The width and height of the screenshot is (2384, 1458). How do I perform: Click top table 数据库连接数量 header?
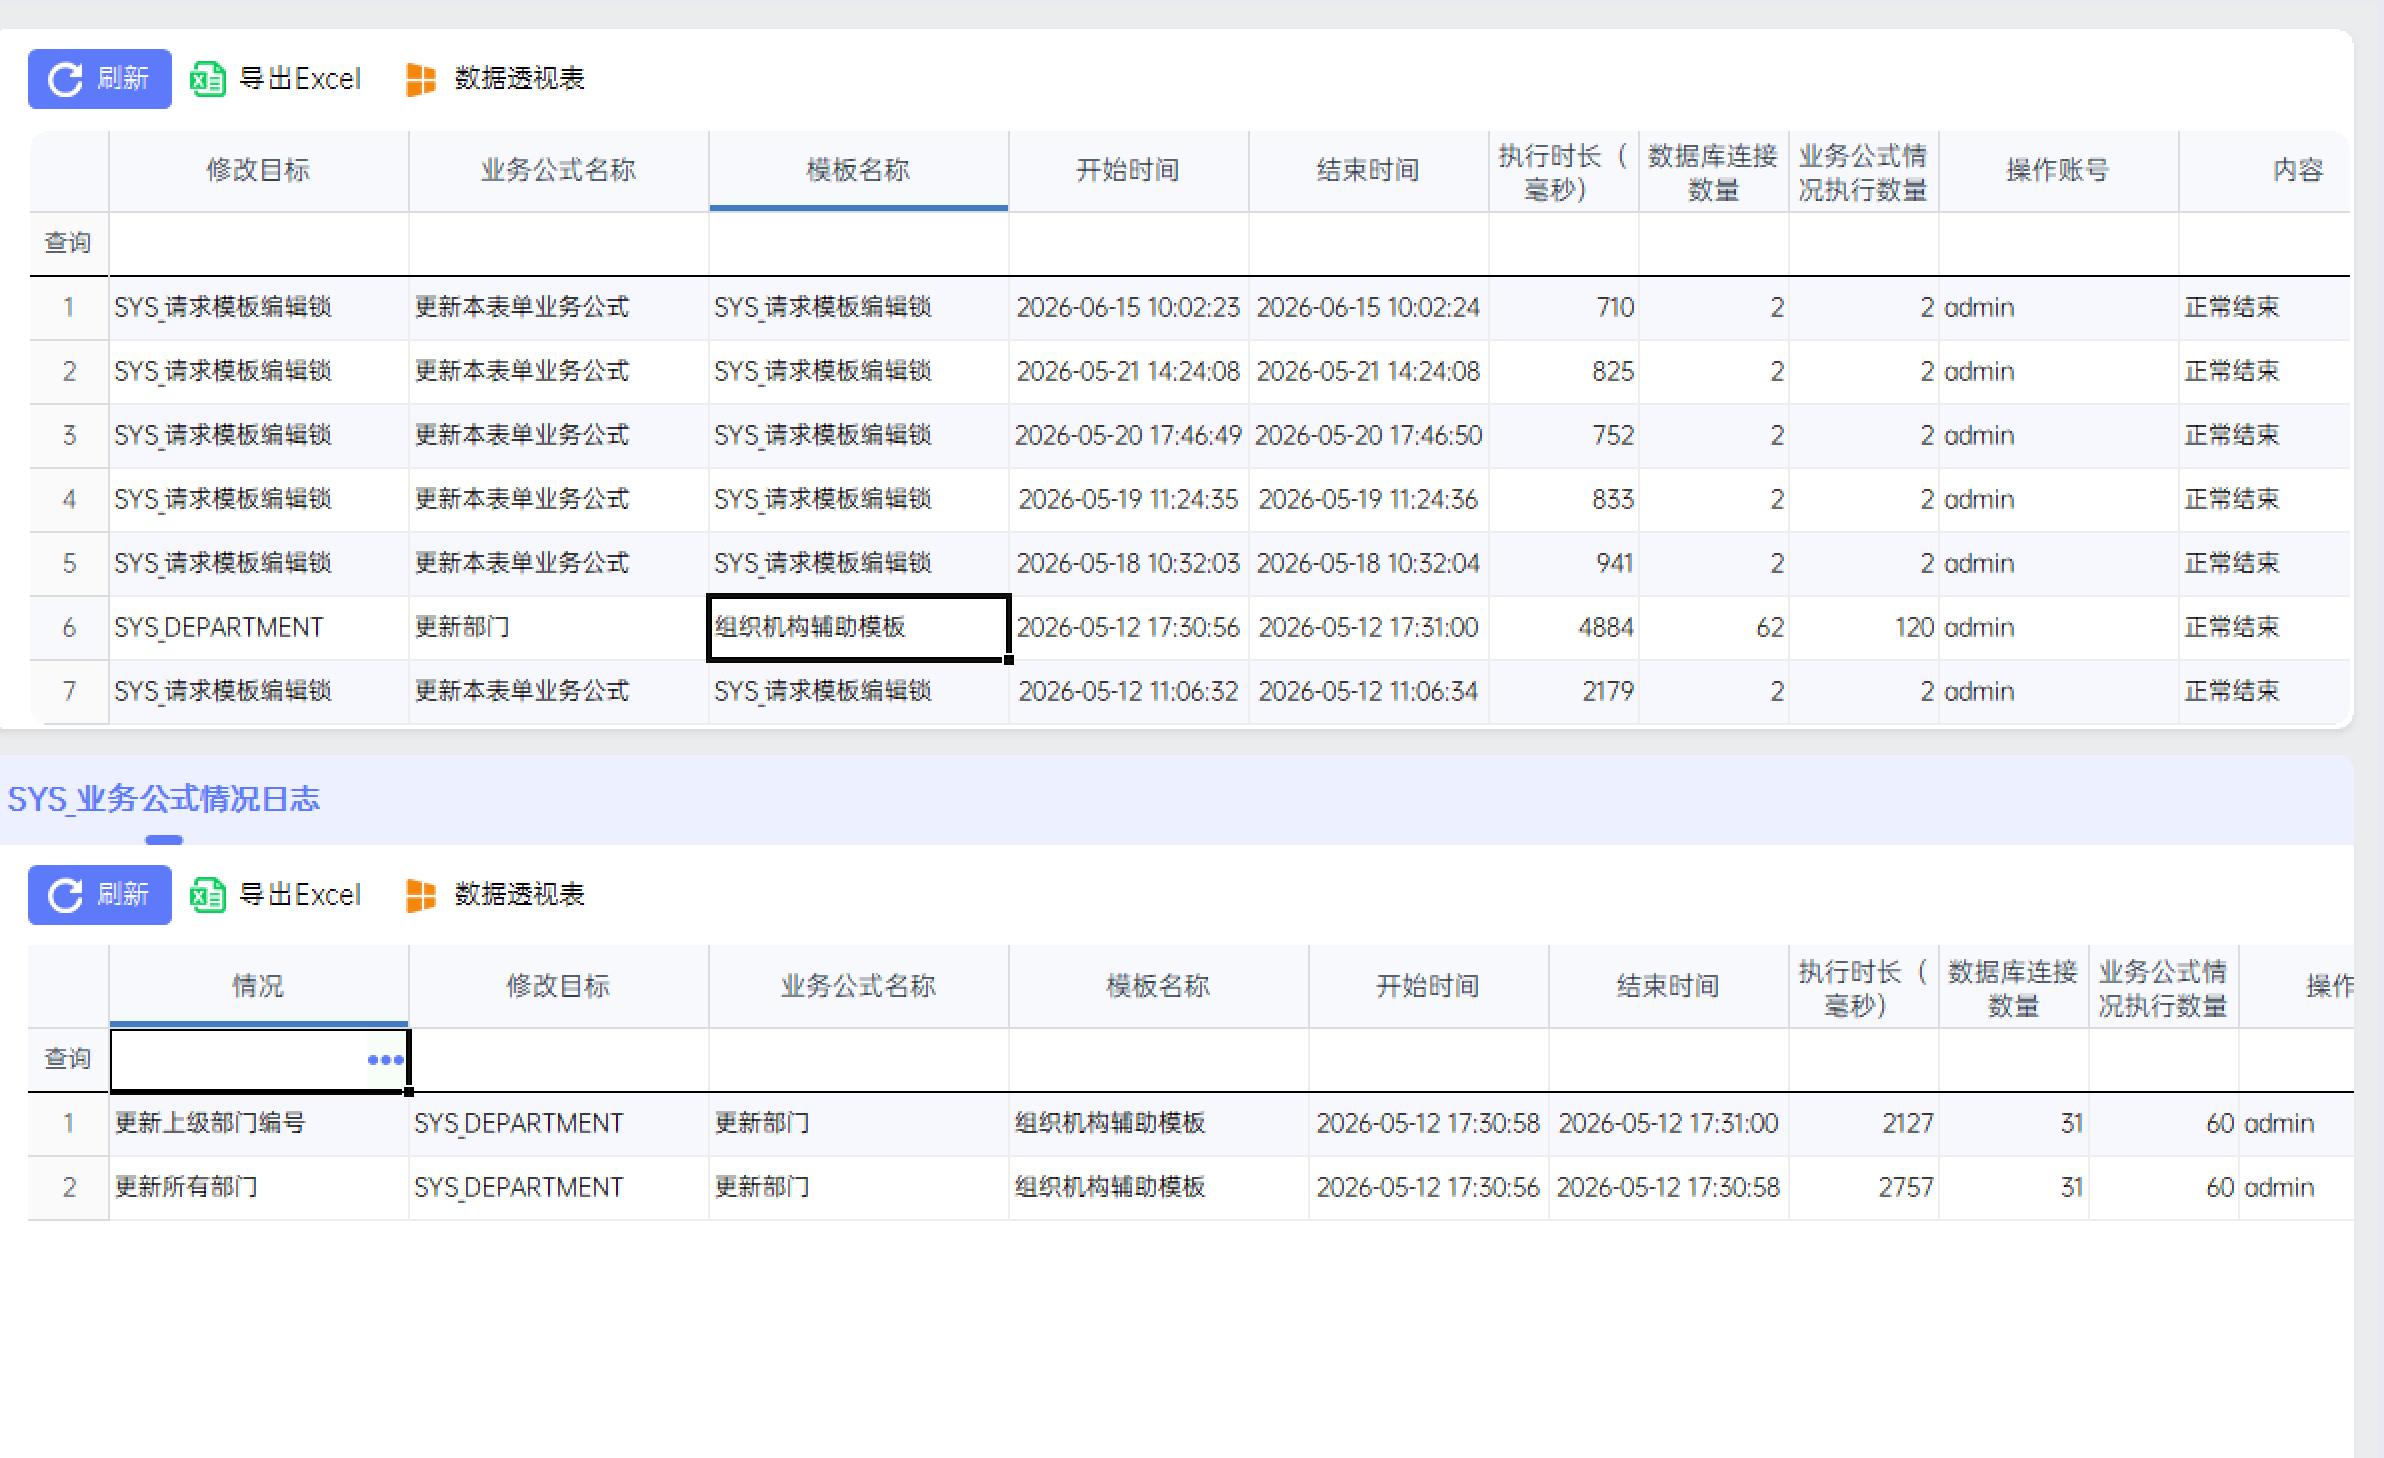point(1714,171)
